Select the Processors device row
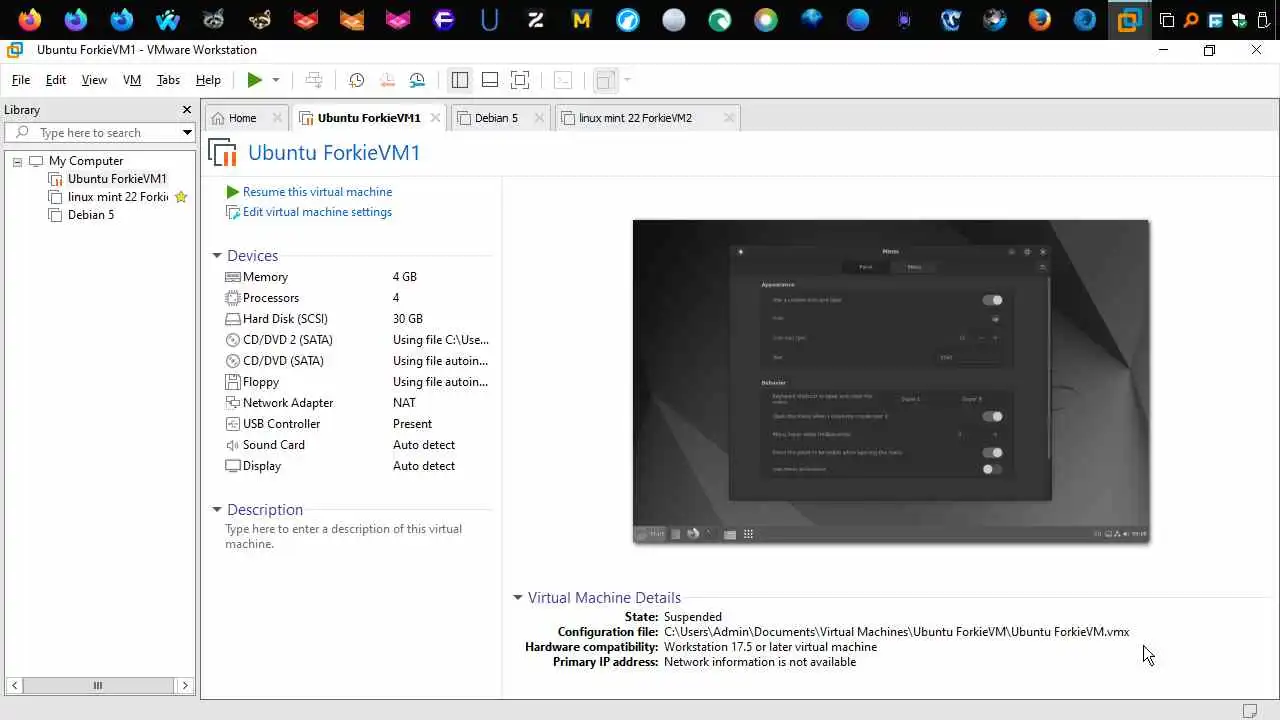 (356, 298)
